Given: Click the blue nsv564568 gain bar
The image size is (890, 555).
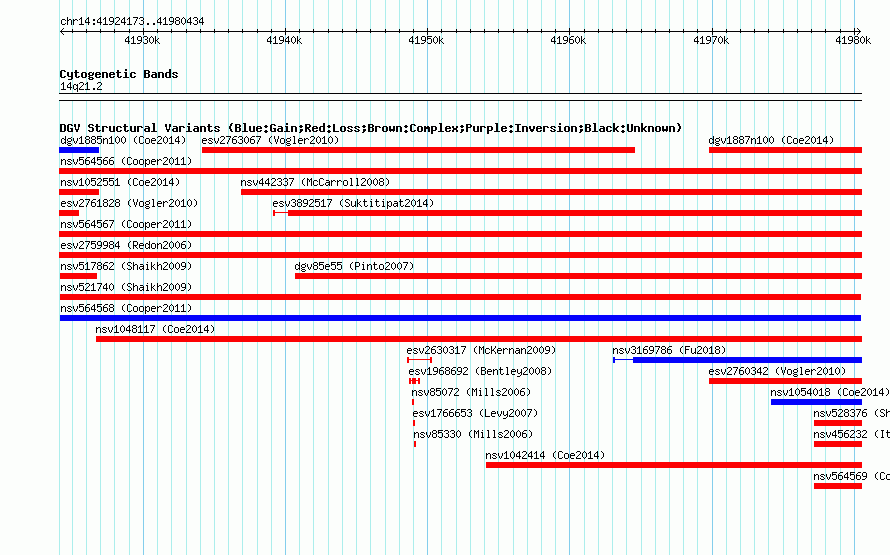Looking at the screenshot, I should [x=460, y=318].
